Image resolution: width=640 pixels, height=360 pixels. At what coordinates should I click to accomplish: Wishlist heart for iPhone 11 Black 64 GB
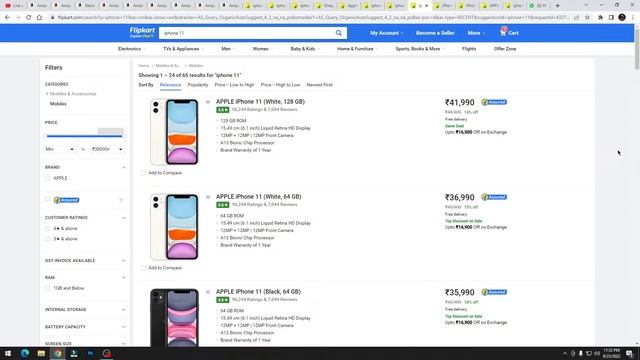click(x=208, y=292)
